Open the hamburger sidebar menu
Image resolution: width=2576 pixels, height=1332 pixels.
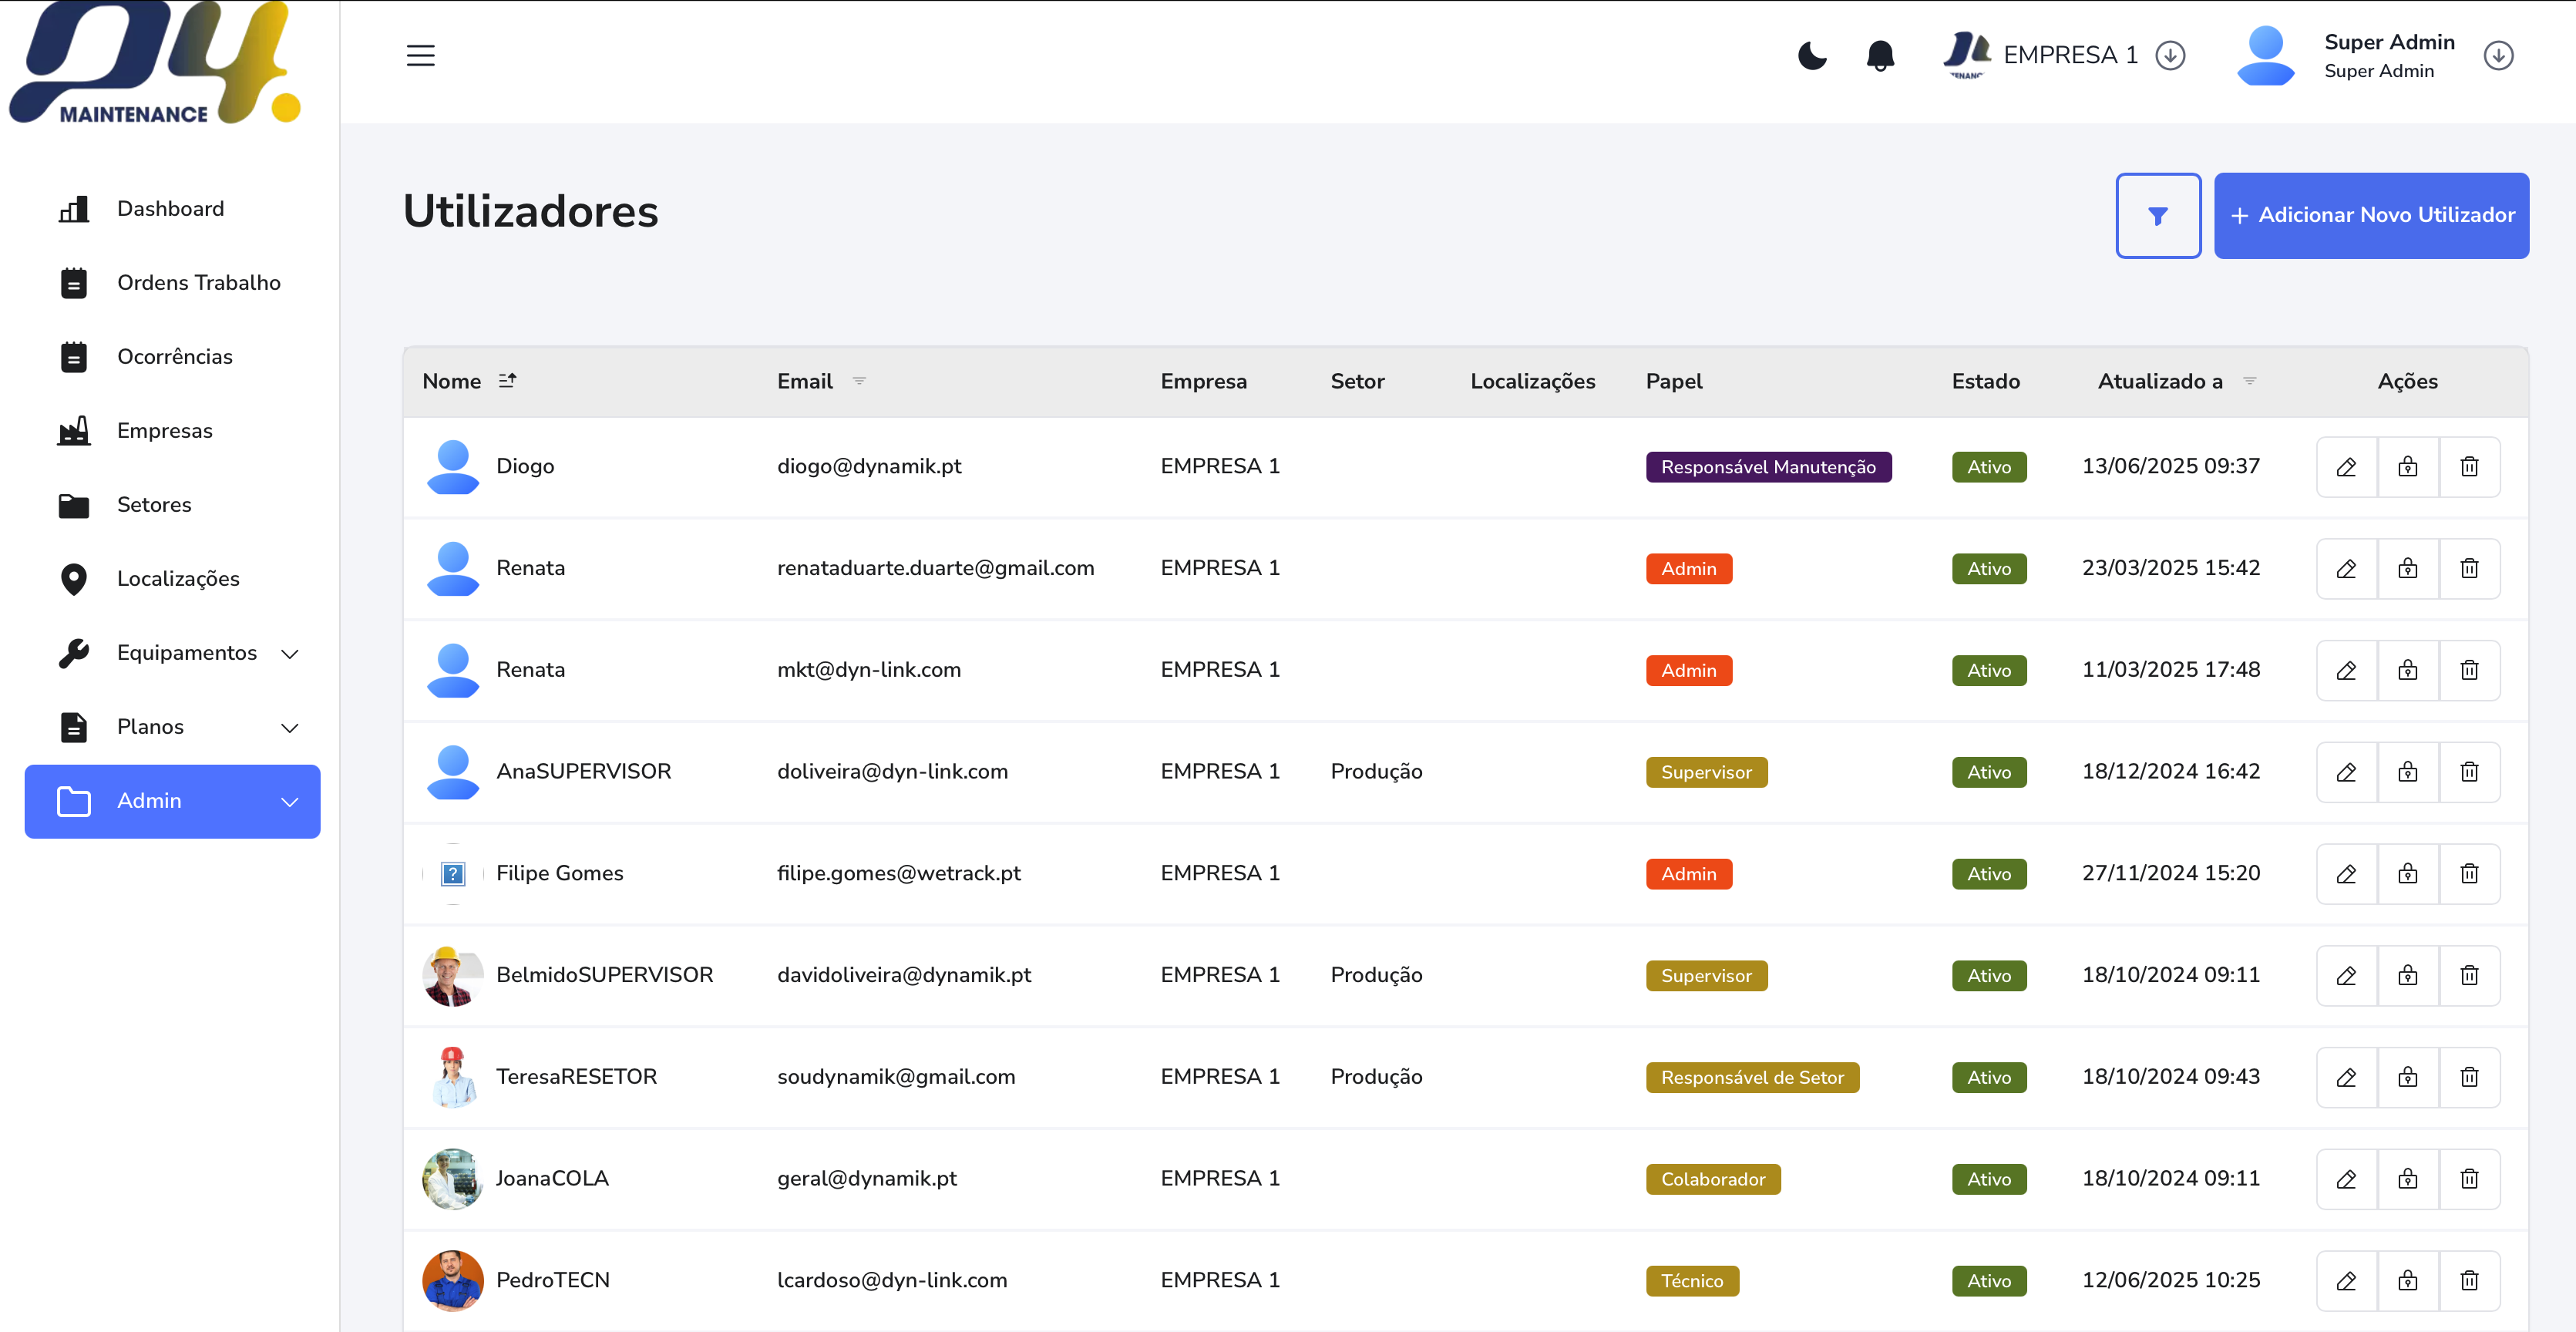(420, 55)
